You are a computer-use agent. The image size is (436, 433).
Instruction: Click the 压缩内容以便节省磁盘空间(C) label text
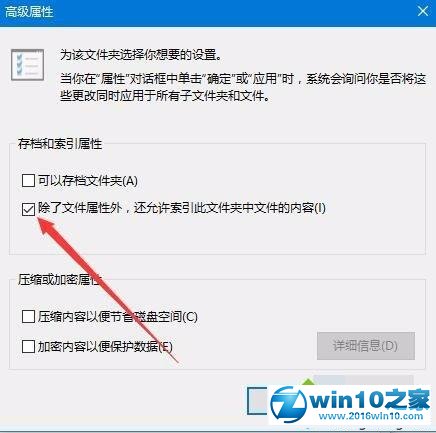coord(118,316)
